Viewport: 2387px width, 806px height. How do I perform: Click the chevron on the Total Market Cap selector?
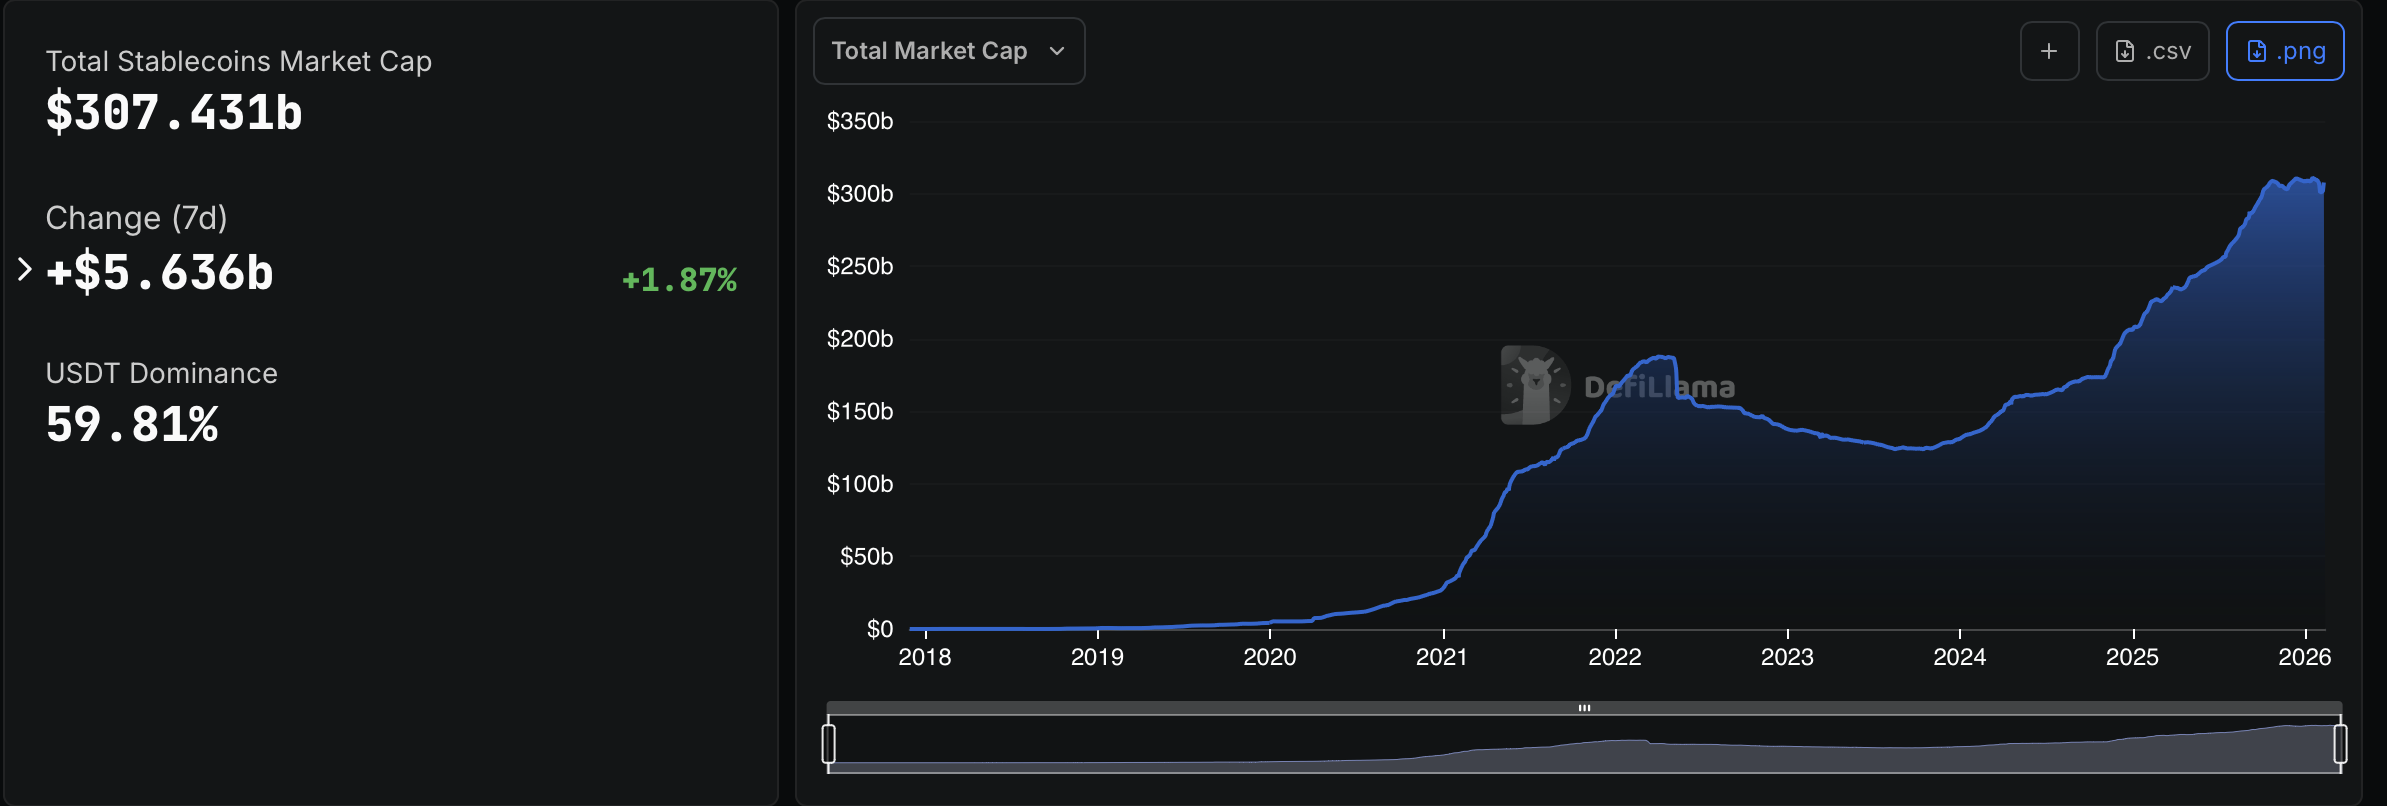point(1058,51)
